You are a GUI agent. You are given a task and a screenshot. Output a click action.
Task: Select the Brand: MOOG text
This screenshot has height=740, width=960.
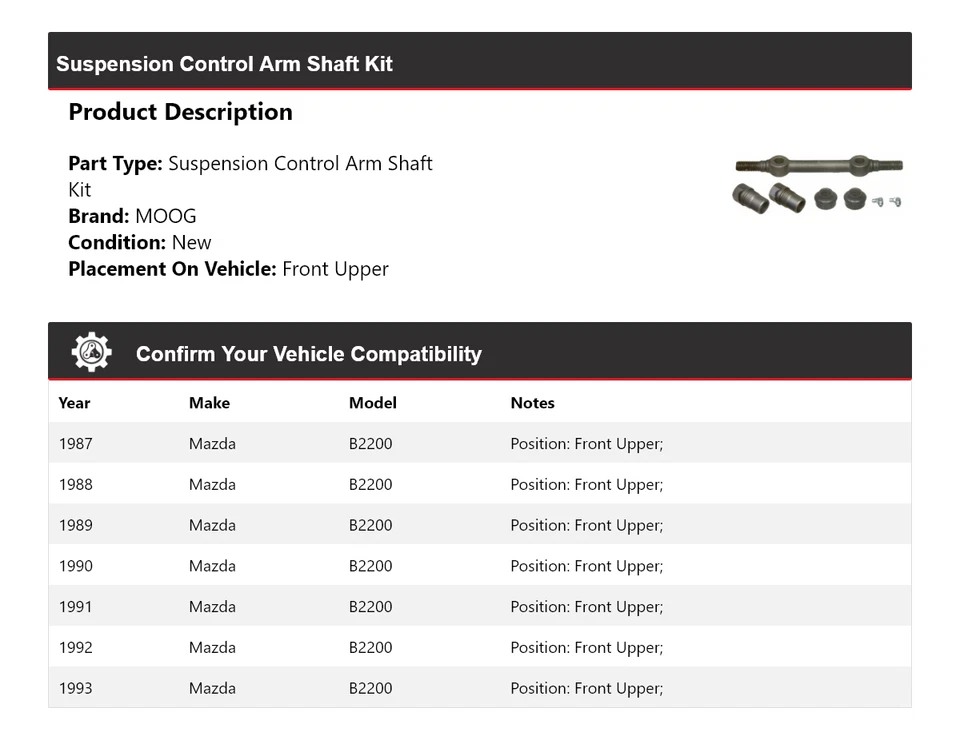[x=132, y=216]
